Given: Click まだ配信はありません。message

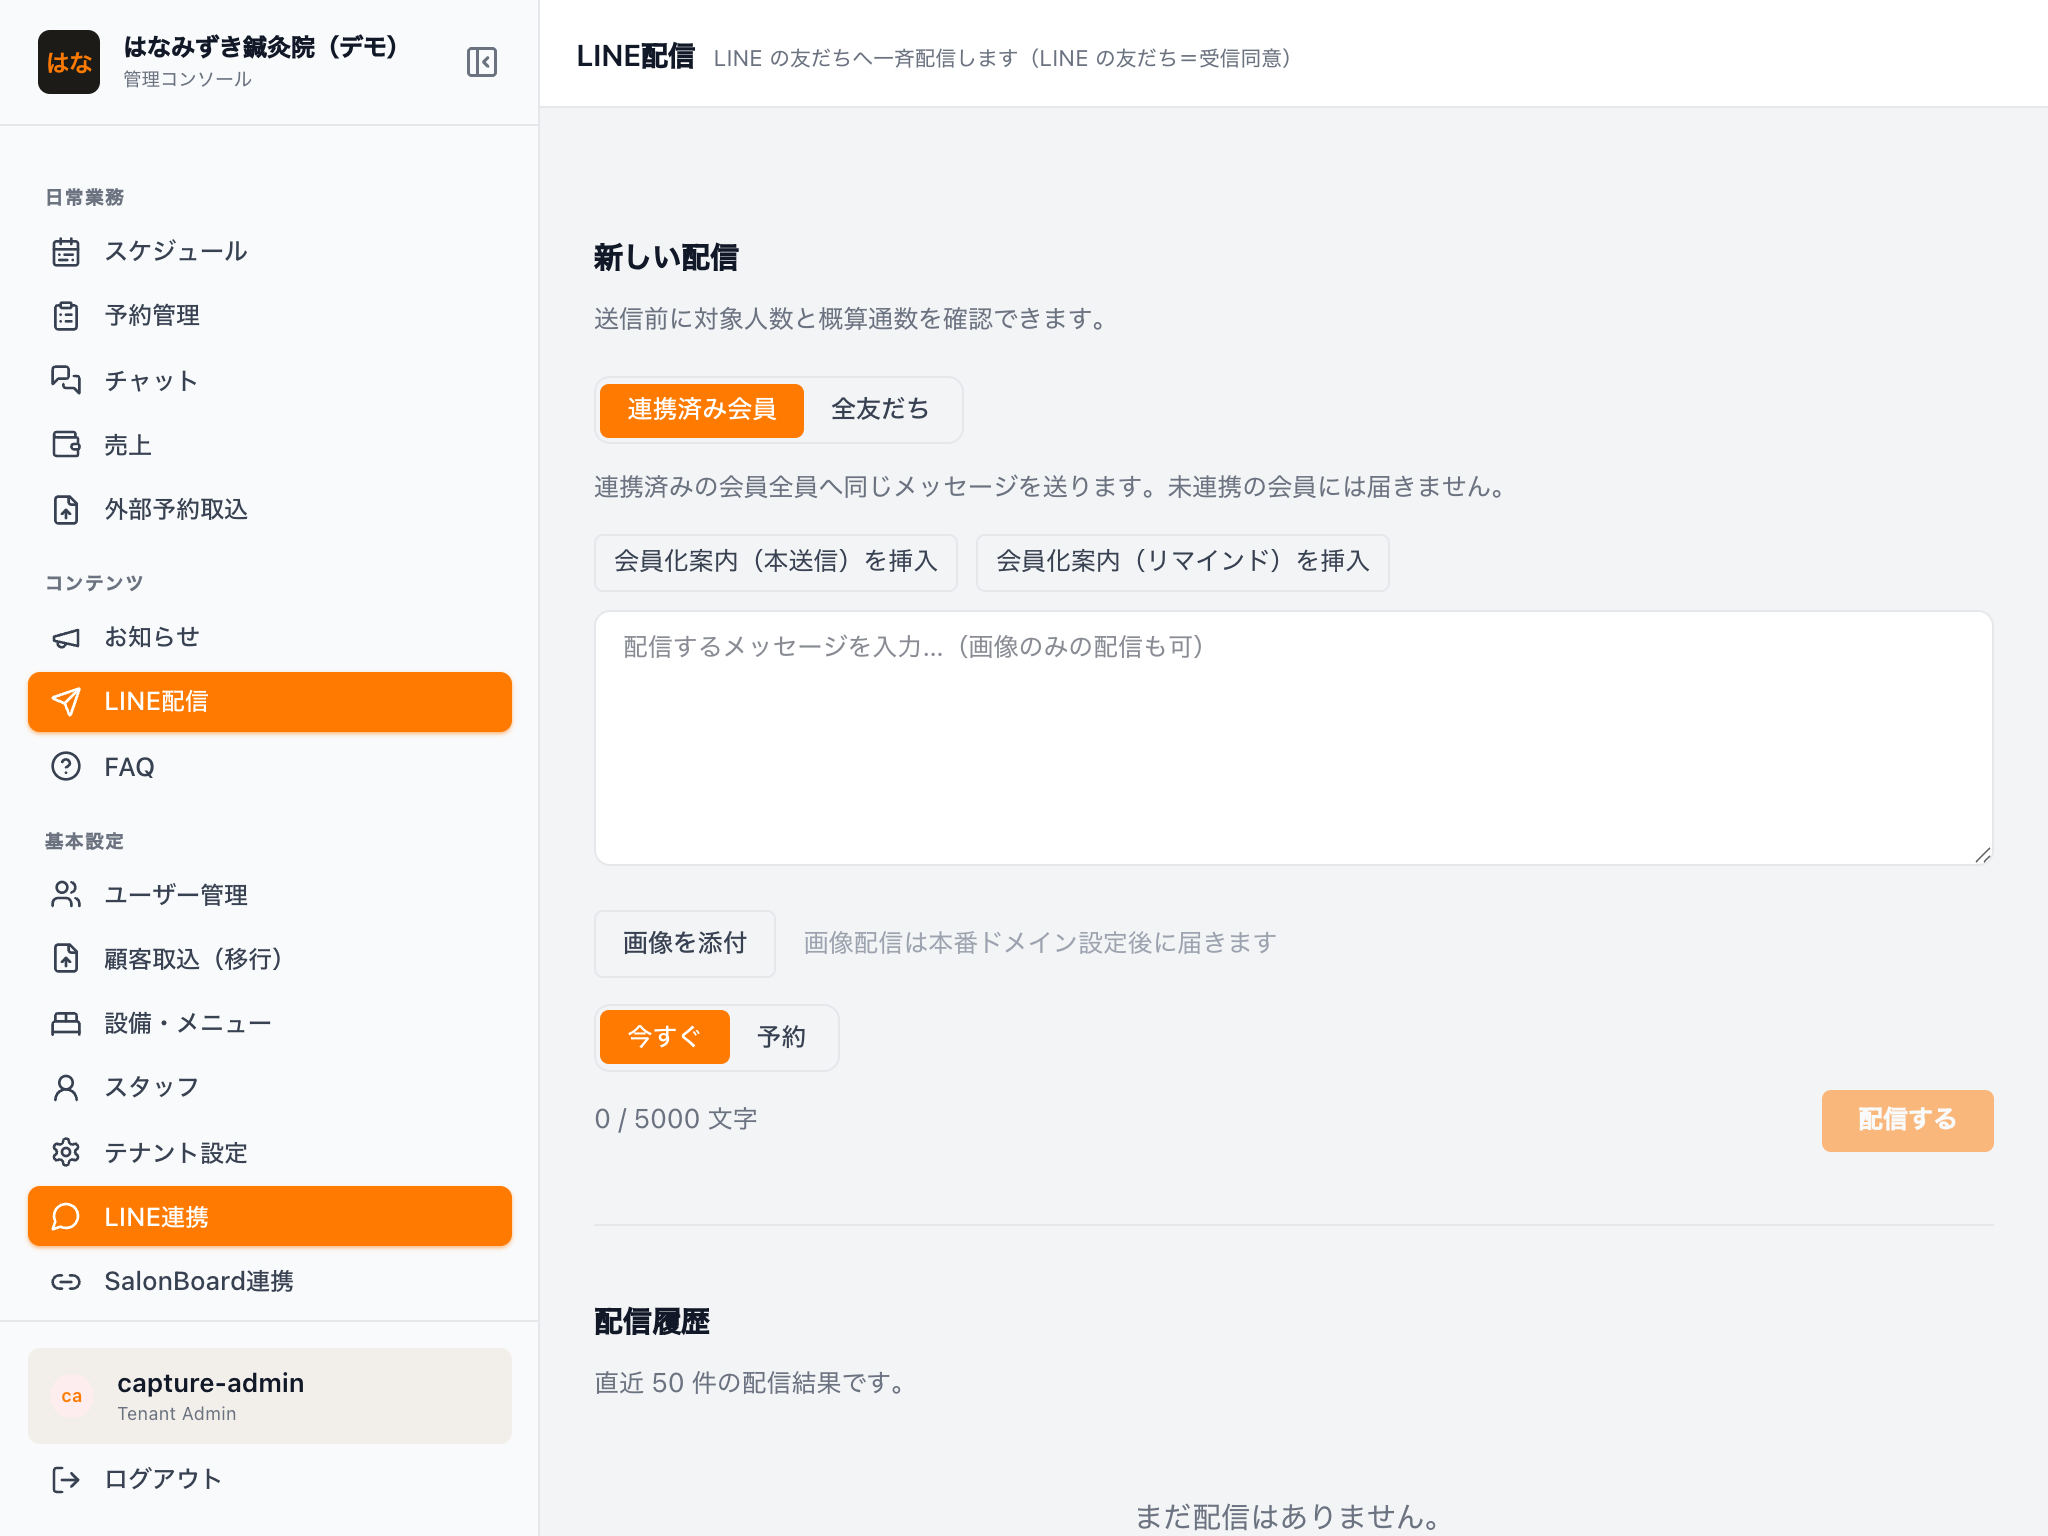Looking at the screenshot, I should [x=1289, y=1516].
